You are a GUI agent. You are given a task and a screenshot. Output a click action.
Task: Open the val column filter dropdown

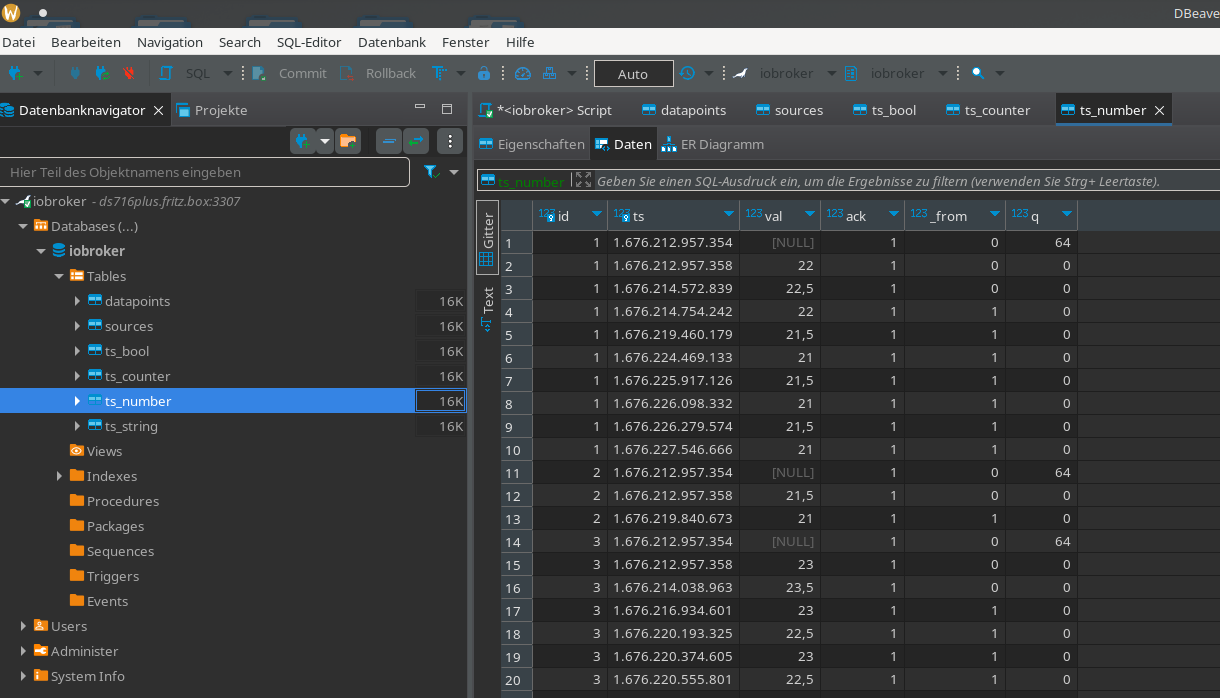tap(810, 214)
